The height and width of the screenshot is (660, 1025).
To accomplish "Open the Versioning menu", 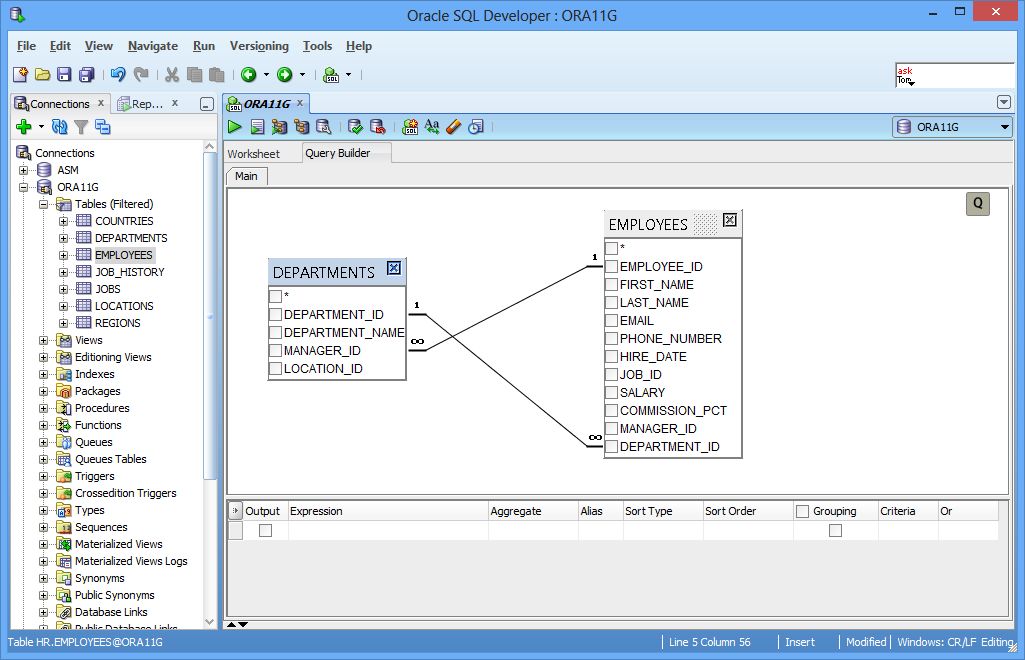I will tap(259, 46).
